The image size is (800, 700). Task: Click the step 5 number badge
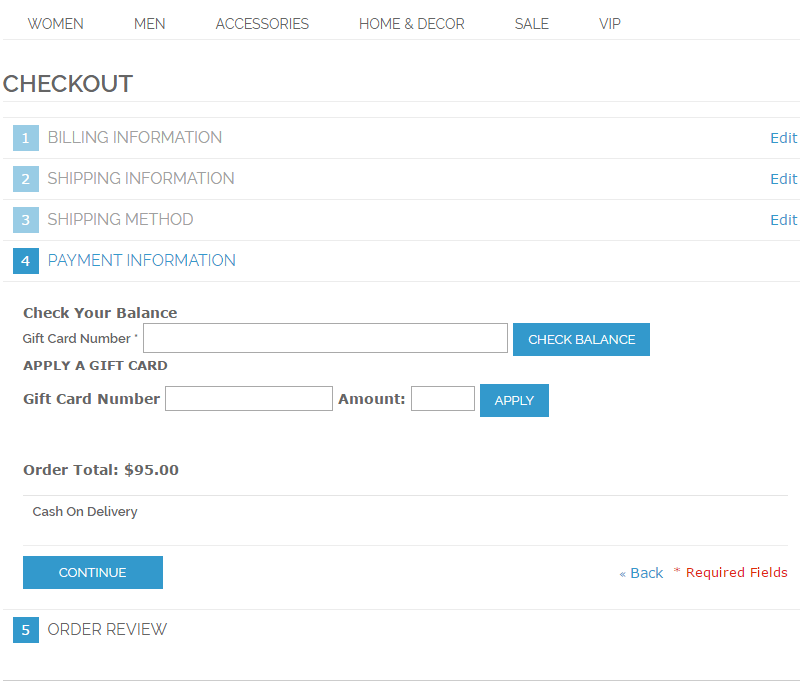(x=26, y=630)
